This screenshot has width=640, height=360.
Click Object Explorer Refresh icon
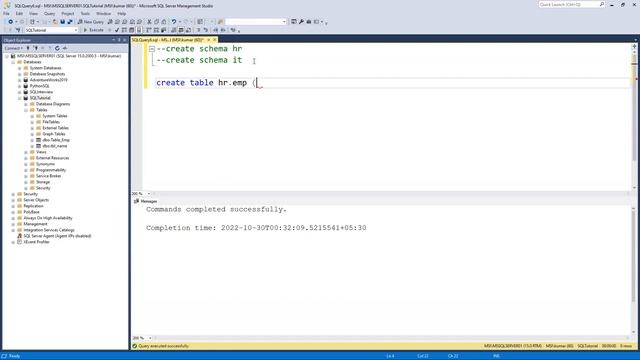pos(57,48)
